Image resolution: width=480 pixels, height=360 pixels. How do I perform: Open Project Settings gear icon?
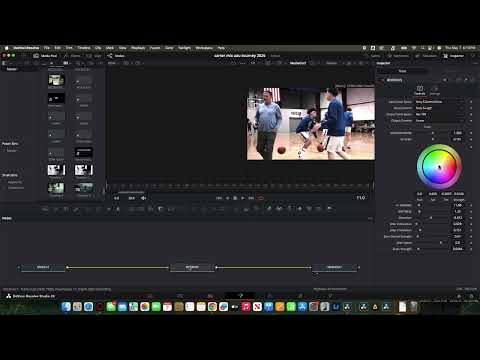471,296
